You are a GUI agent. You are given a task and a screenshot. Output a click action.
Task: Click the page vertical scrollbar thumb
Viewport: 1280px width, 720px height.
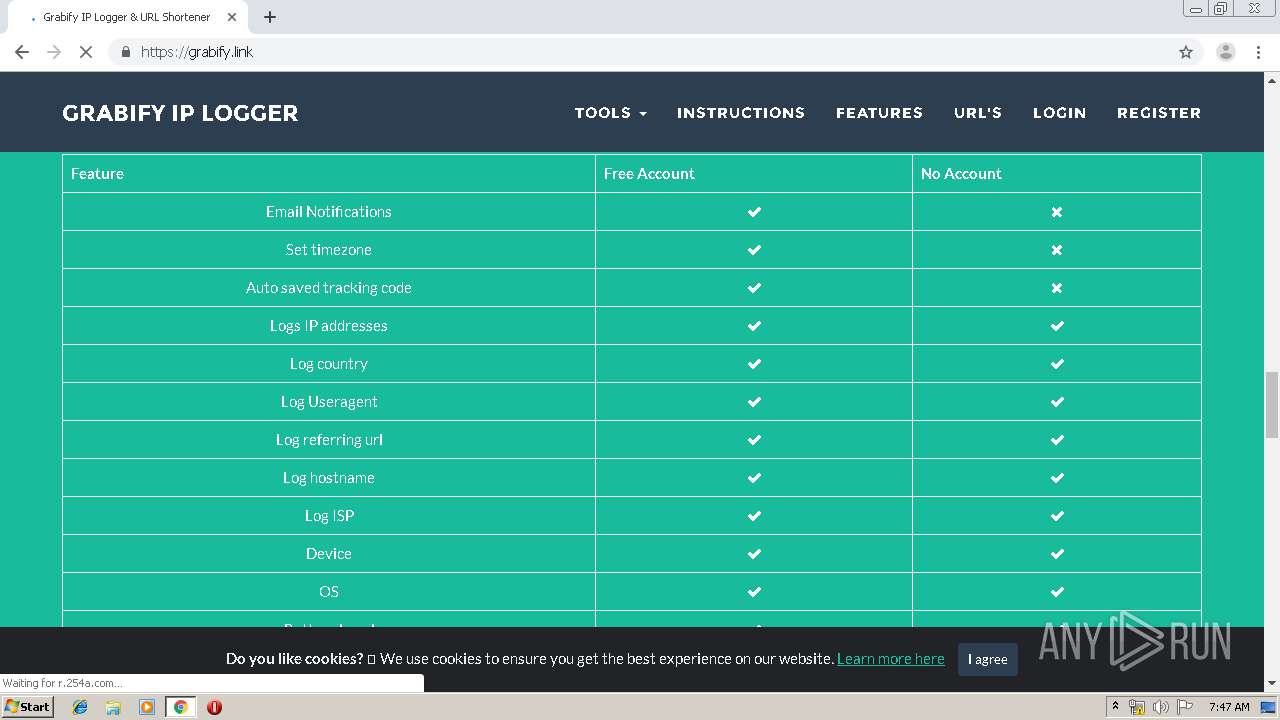1272,405
